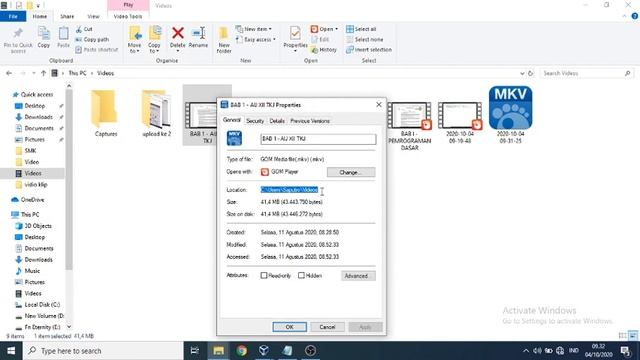Select 3D Objects under This PC
640x360 pixels.
pos(38,226)
